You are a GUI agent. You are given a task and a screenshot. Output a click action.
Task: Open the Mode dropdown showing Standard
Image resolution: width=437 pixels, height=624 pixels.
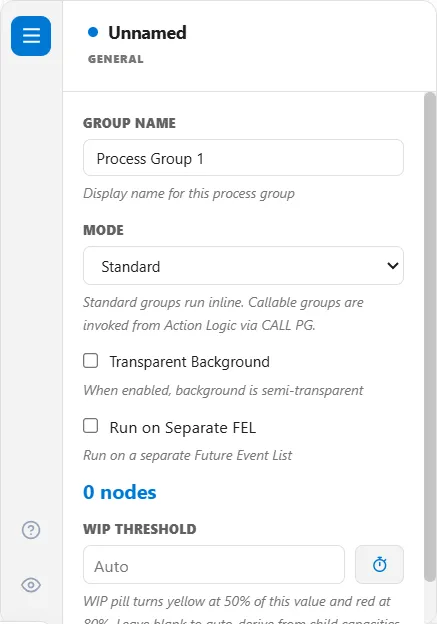[x=243, y=265]
